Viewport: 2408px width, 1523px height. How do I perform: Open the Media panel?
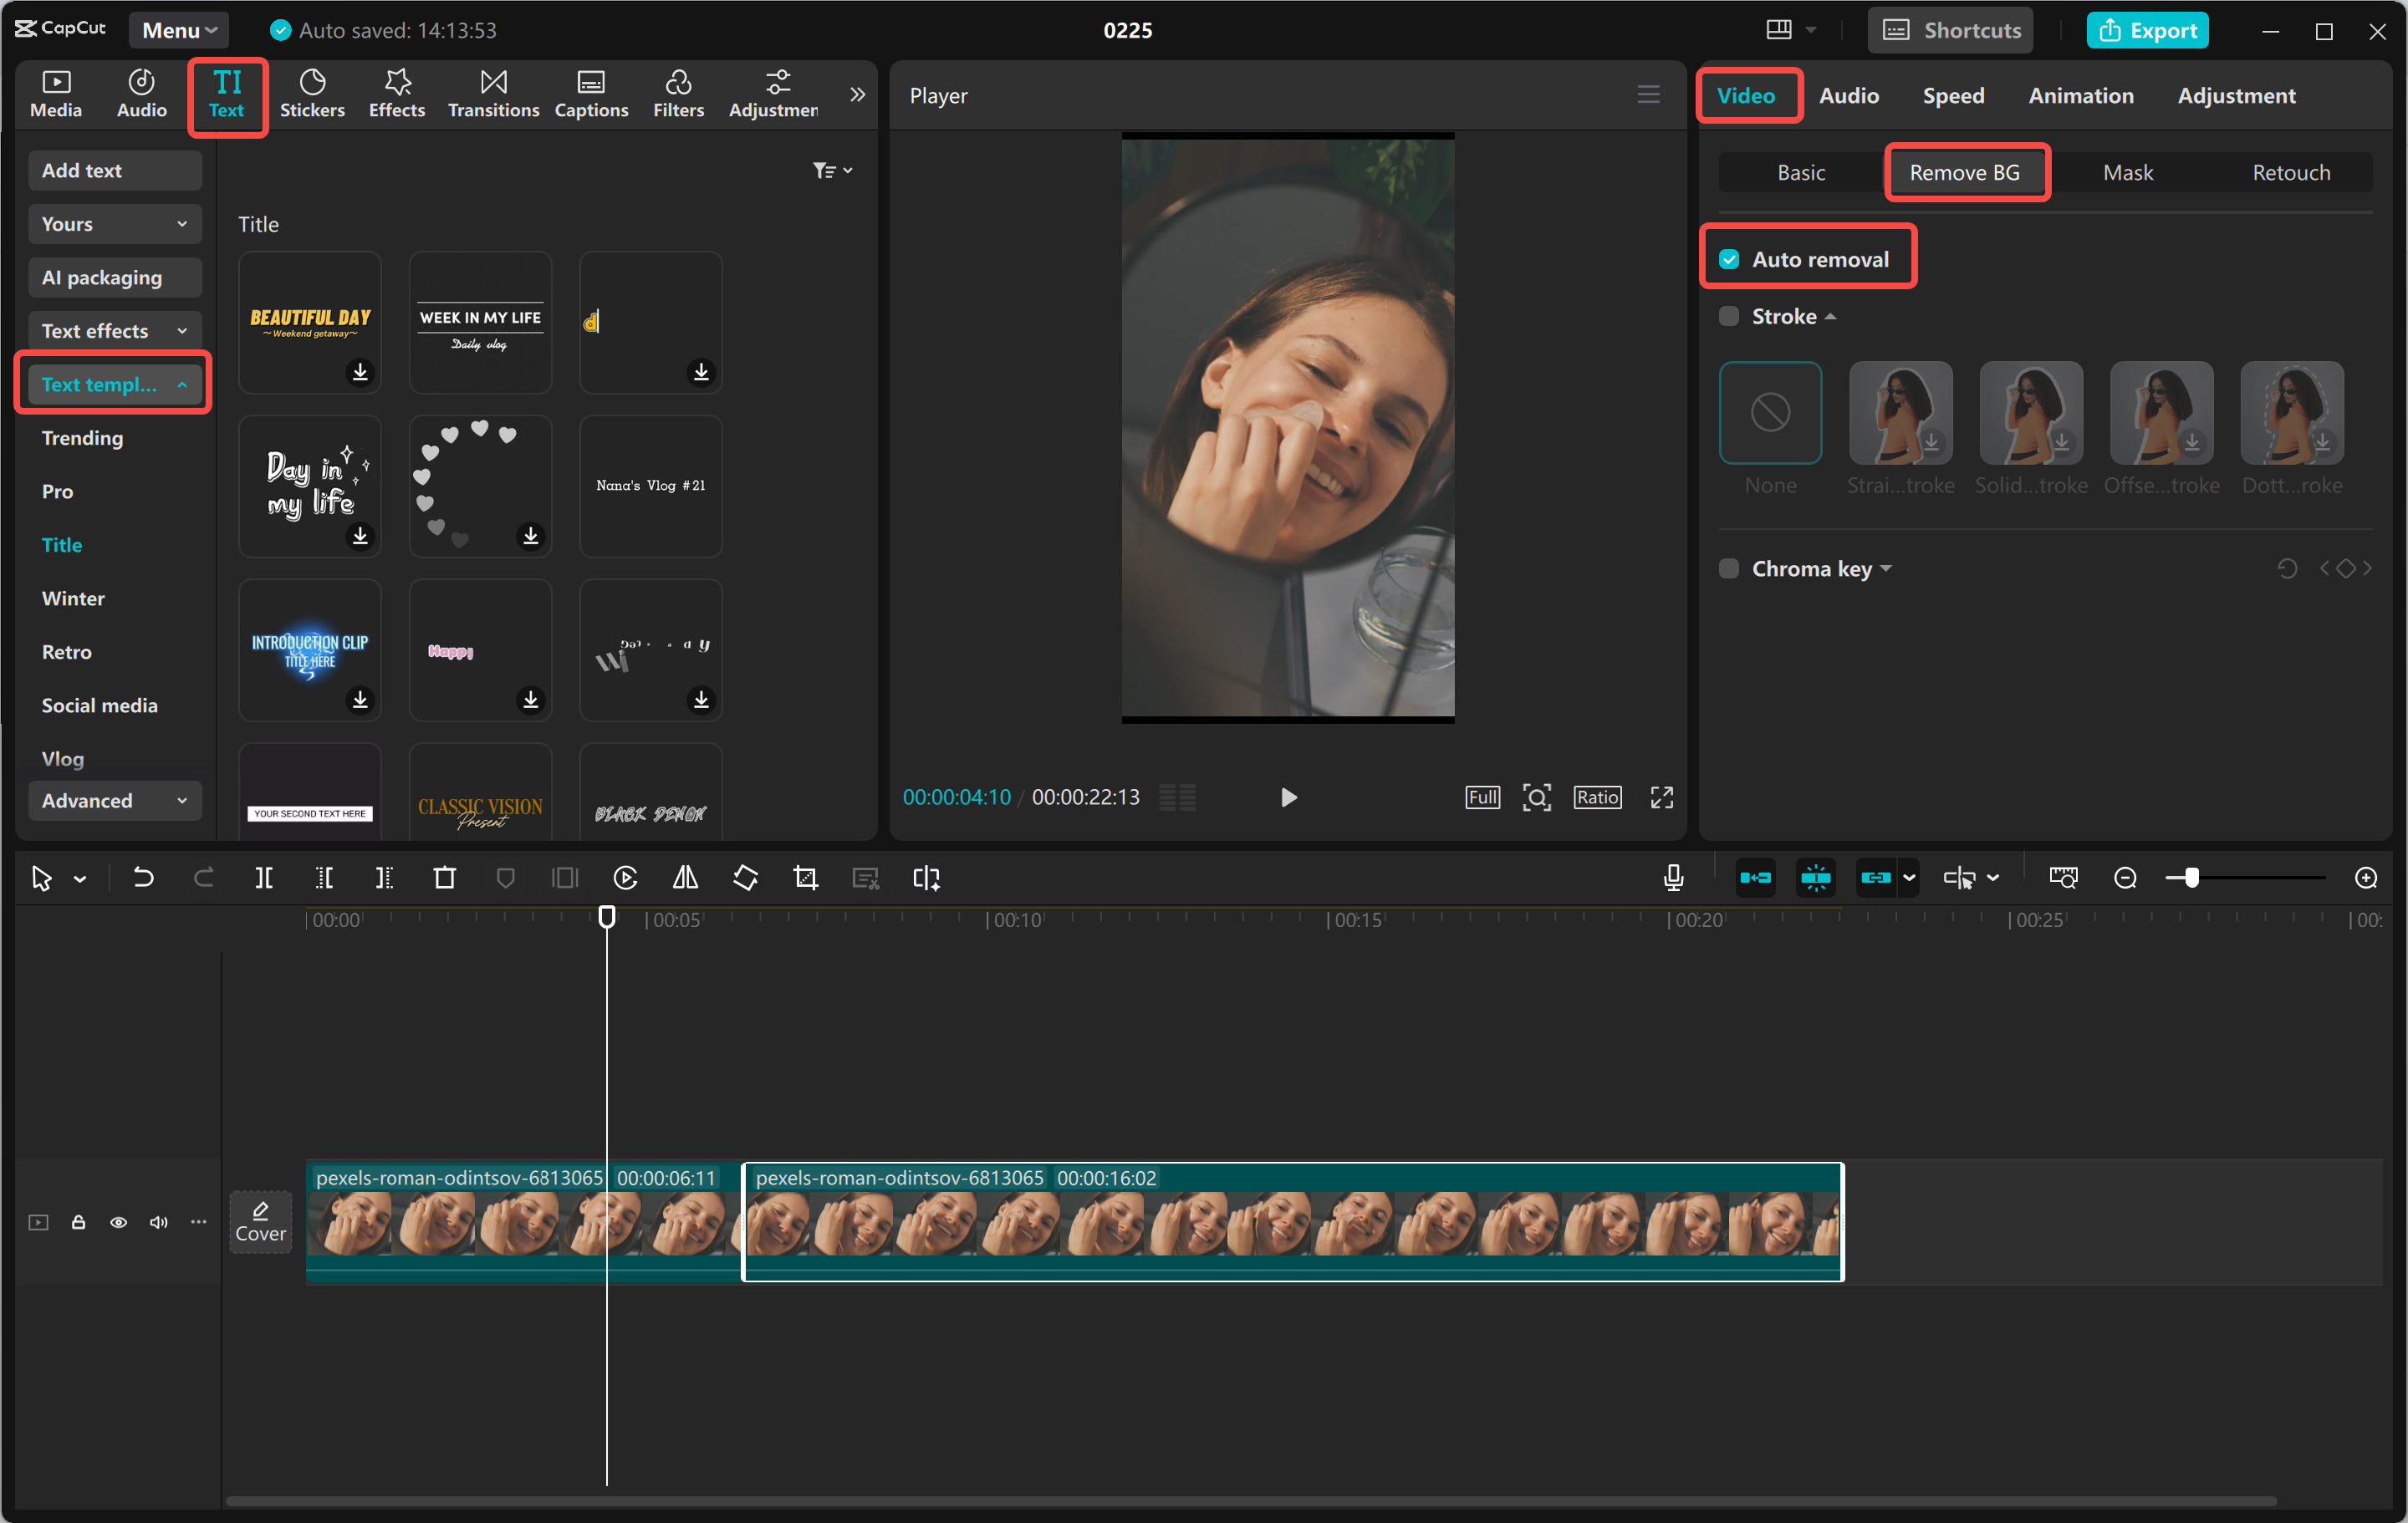(x=56, y=93)
